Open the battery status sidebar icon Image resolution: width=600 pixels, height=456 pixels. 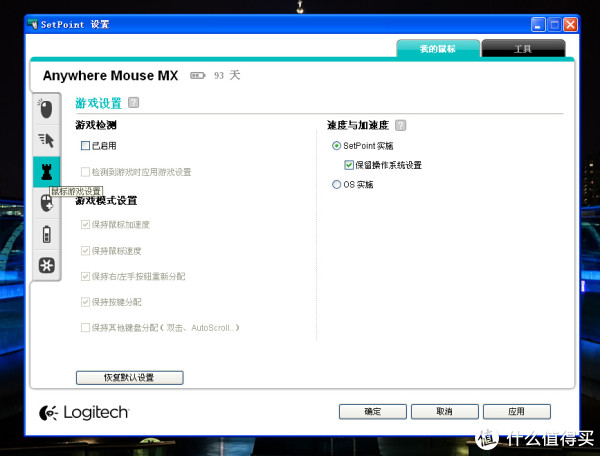click(46, 234)
